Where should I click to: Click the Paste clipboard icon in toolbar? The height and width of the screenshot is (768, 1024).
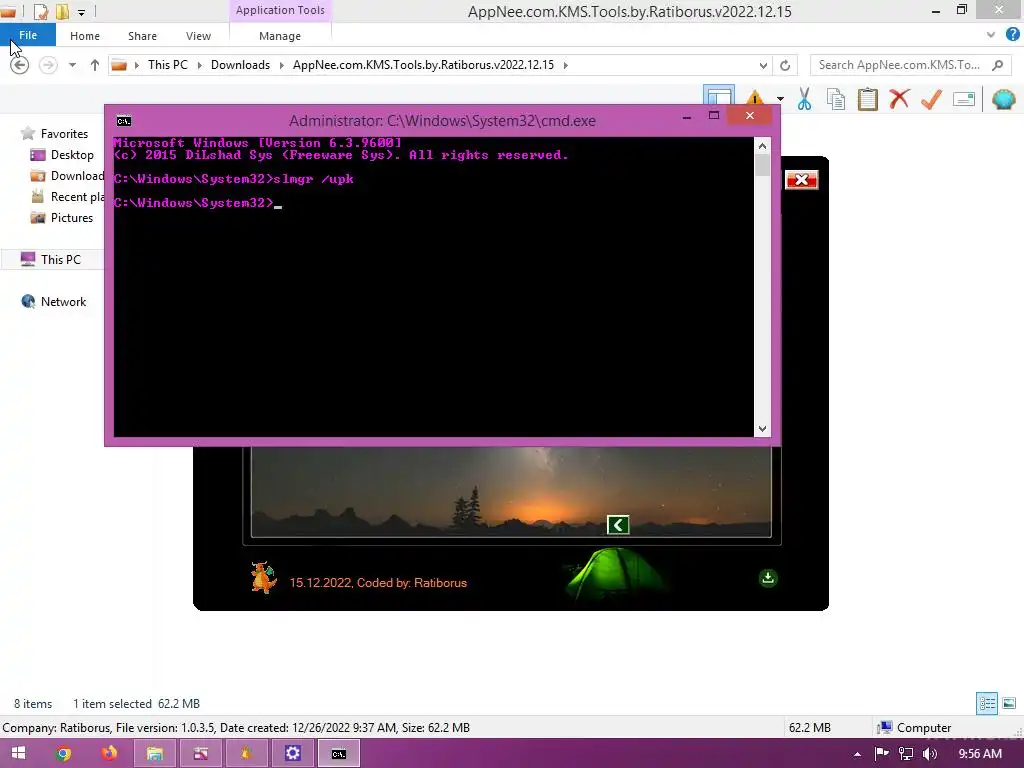point(867,99)
